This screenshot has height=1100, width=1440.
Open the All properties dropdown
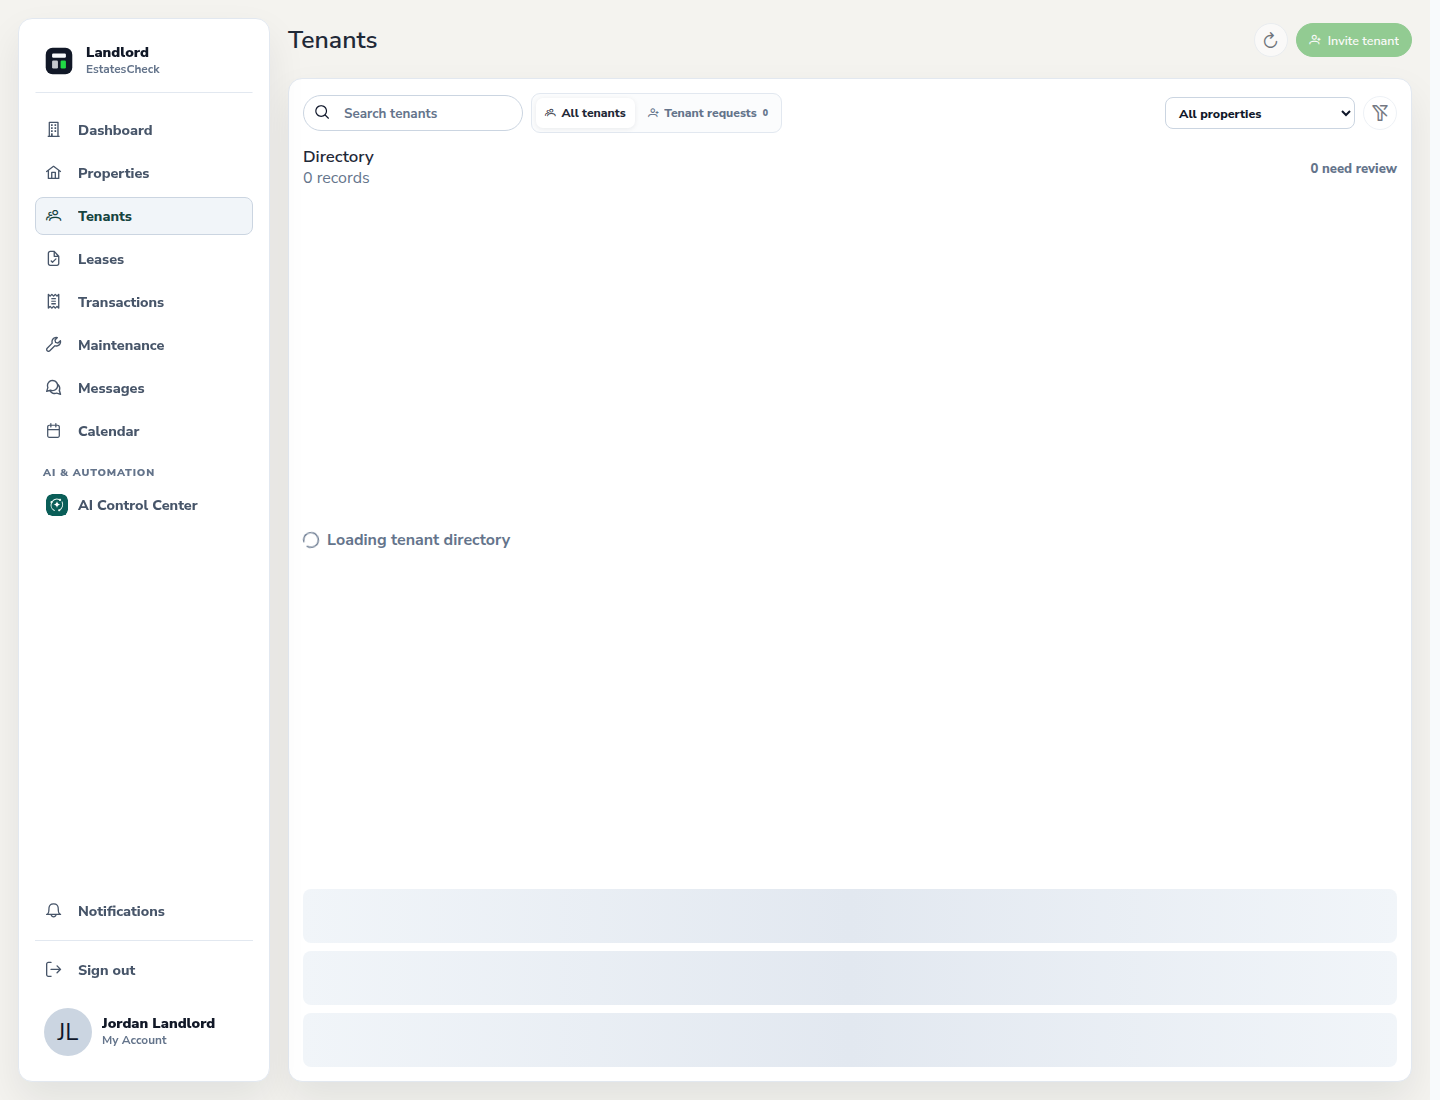1260,113
